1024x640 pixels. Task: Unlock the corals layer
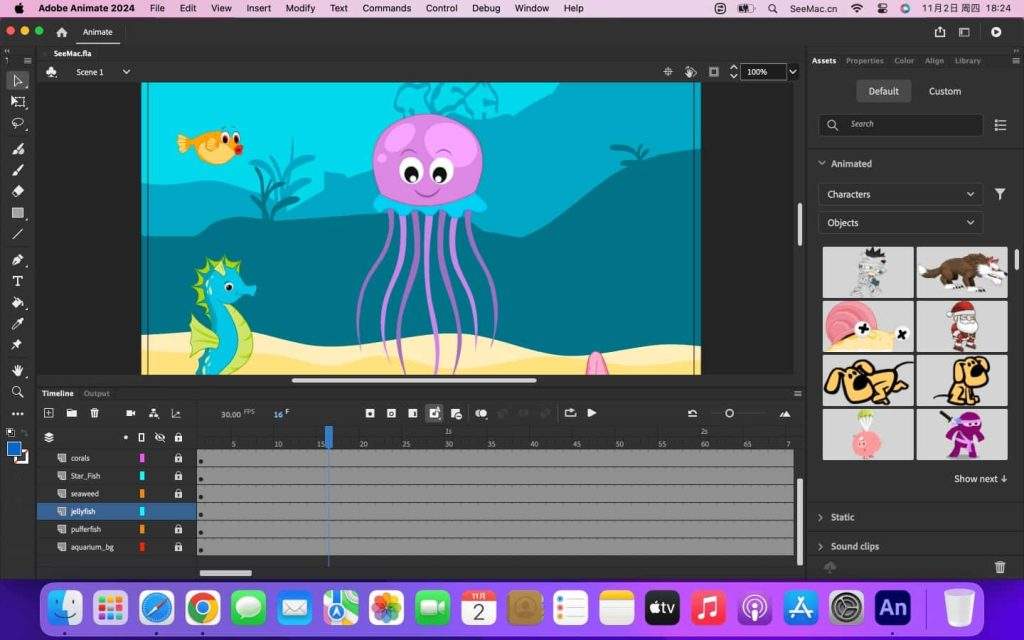coord(178,458)
